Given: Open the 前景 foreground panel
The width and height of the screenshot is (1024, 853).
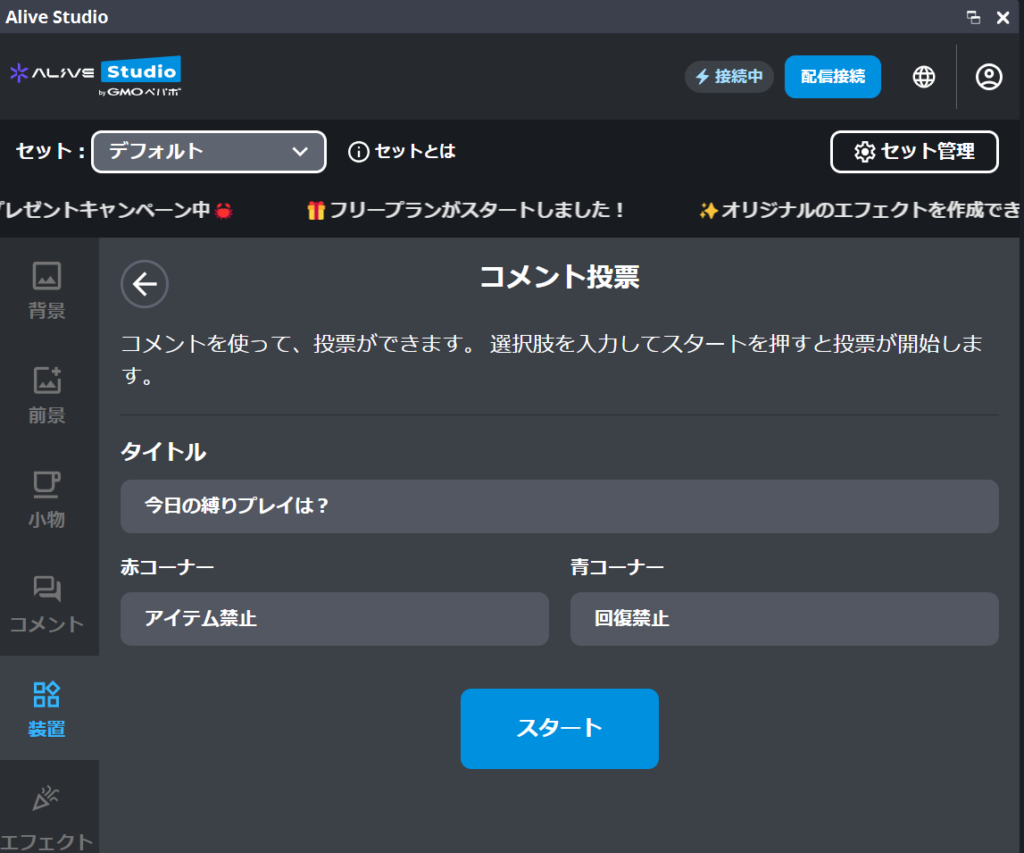Looking at the screenshot, I should (x=47, y=395).
